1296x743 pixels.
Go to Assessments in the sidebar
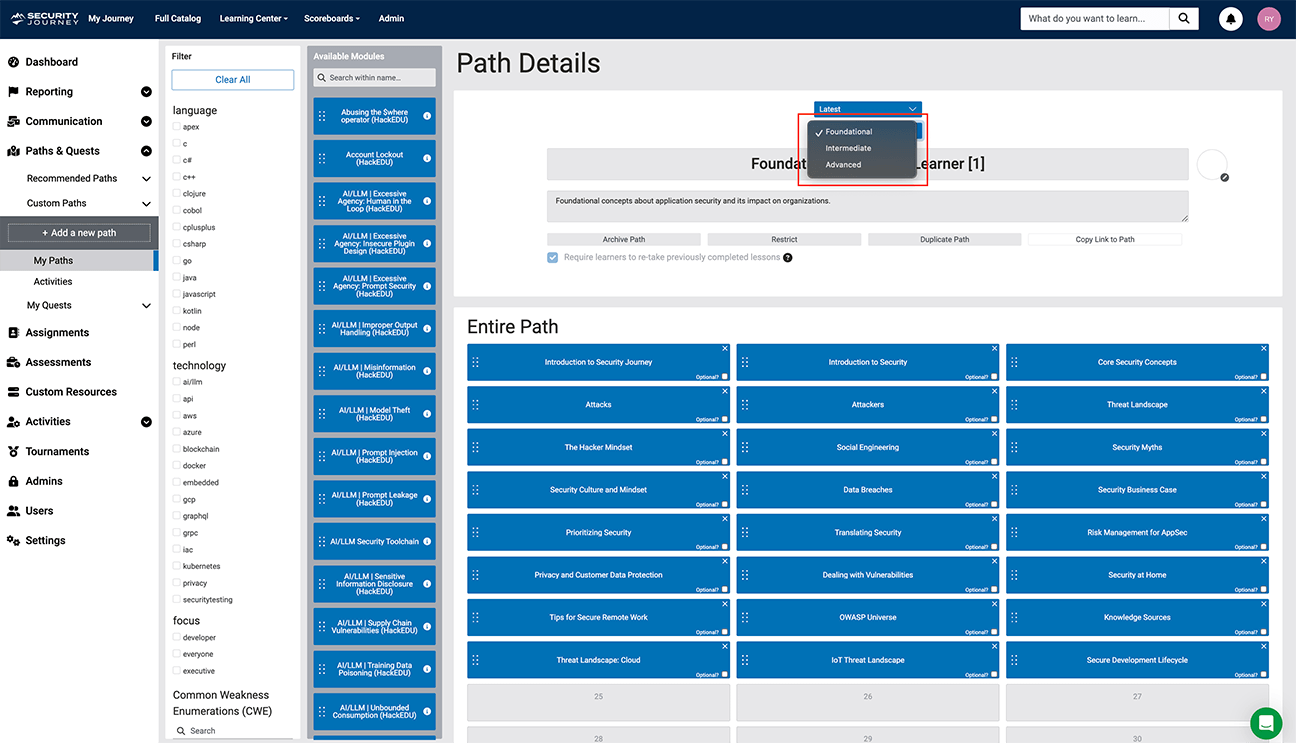tap(58, 362)
